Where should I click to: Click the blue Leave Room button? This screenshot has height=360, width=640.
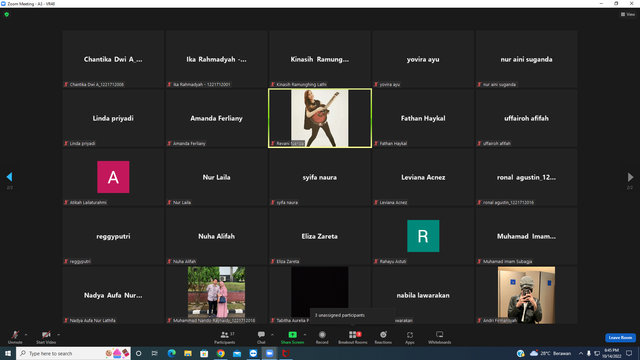[620, 338]
